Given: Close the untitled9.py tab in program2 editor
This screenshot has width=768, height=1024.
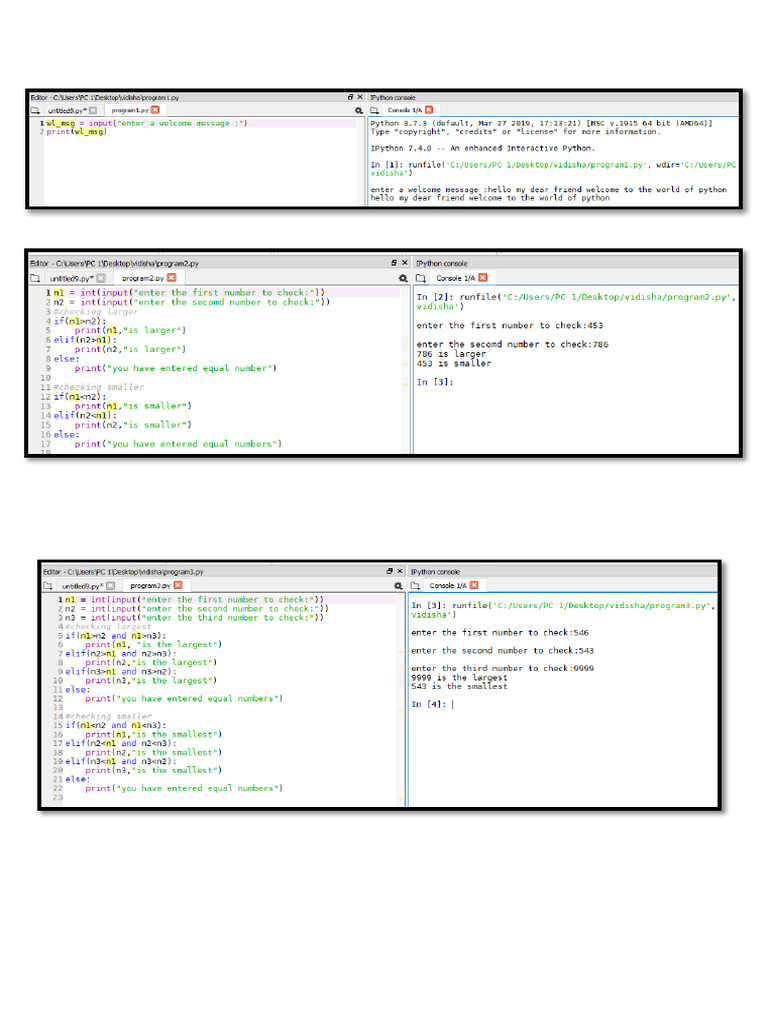Looking at the screenshot, I should click(101, 278).
